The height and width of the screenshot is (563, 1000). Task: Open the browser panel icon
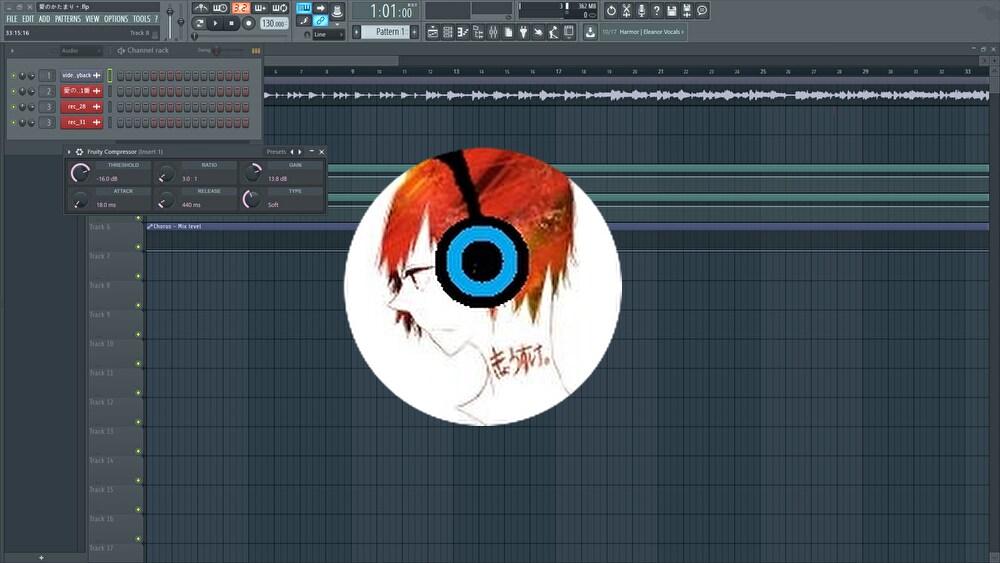[478, 32]
